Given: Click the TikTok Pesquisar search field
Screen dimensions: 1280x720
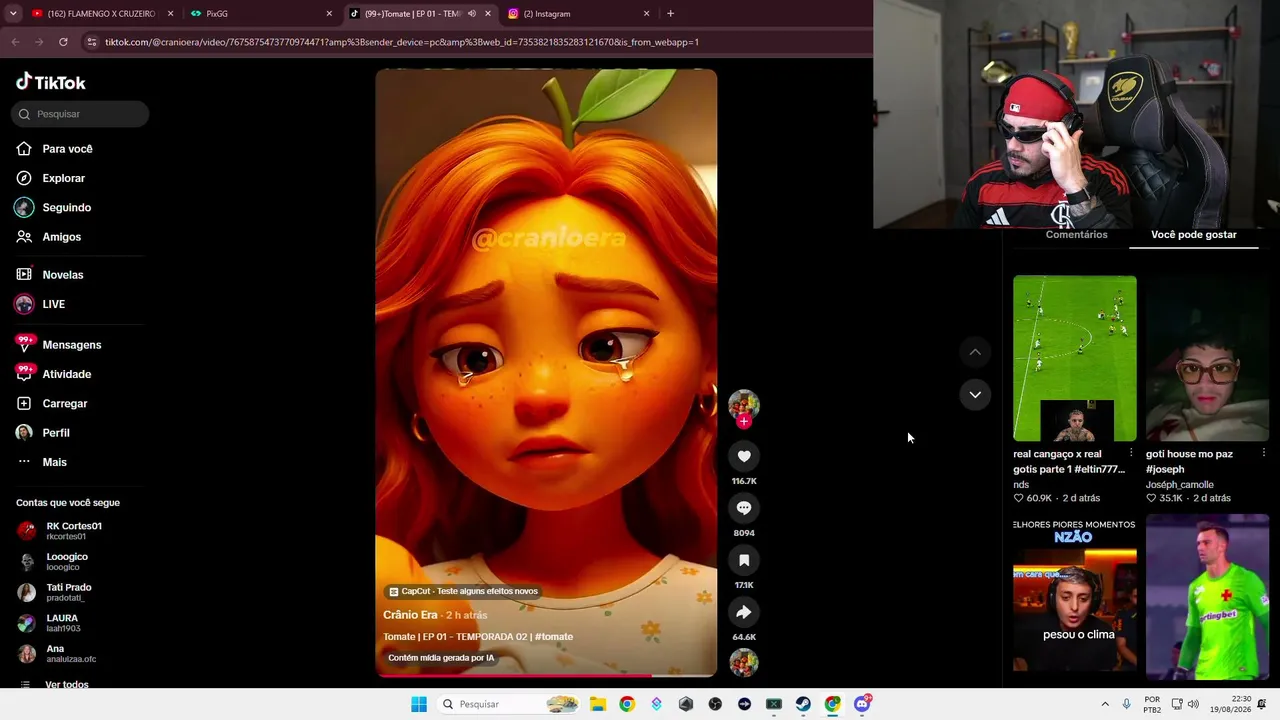Looking at the screenshot, I should click(80, 114).
